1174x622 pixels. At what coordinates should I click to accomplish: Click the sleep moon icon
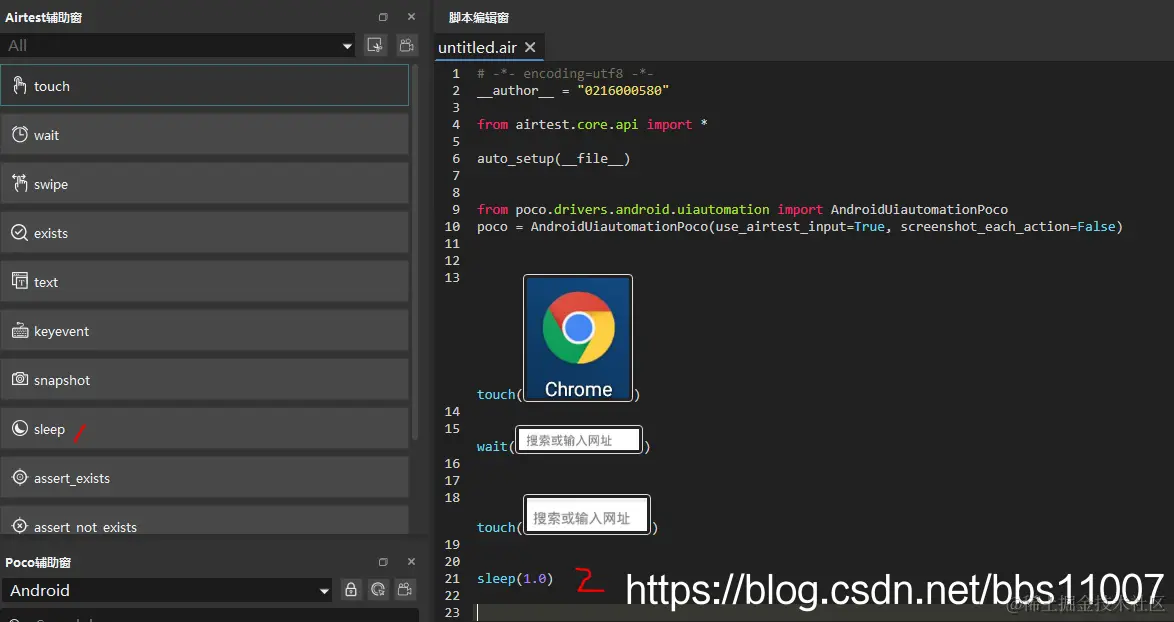(x=19, y=429)
